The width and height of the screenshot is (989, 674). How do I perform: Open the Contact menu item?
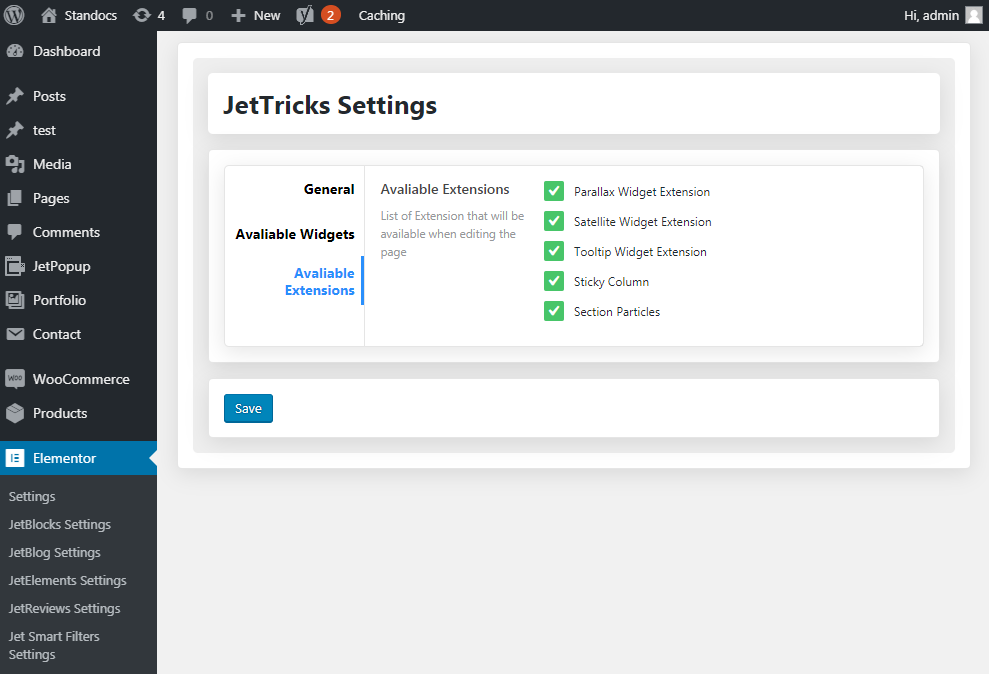tap(78, 334)
